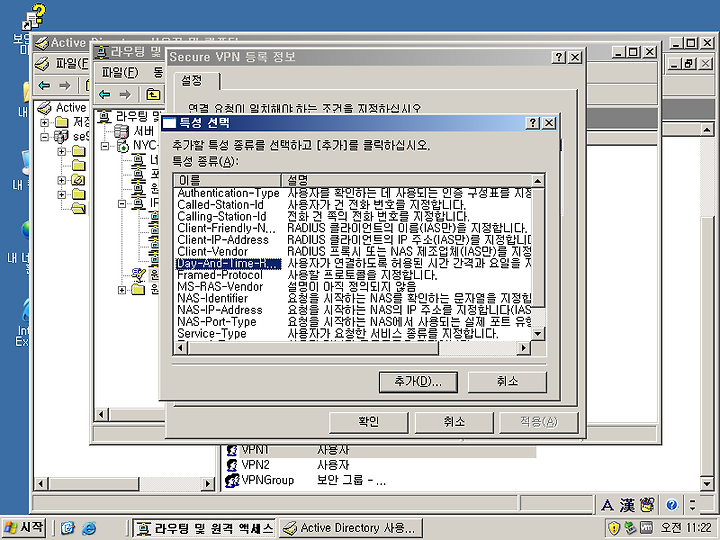This screenshot has width=720, height=540.
Task: Click forward arrow in Routing window toolbar
Action: tap(125, 95)
